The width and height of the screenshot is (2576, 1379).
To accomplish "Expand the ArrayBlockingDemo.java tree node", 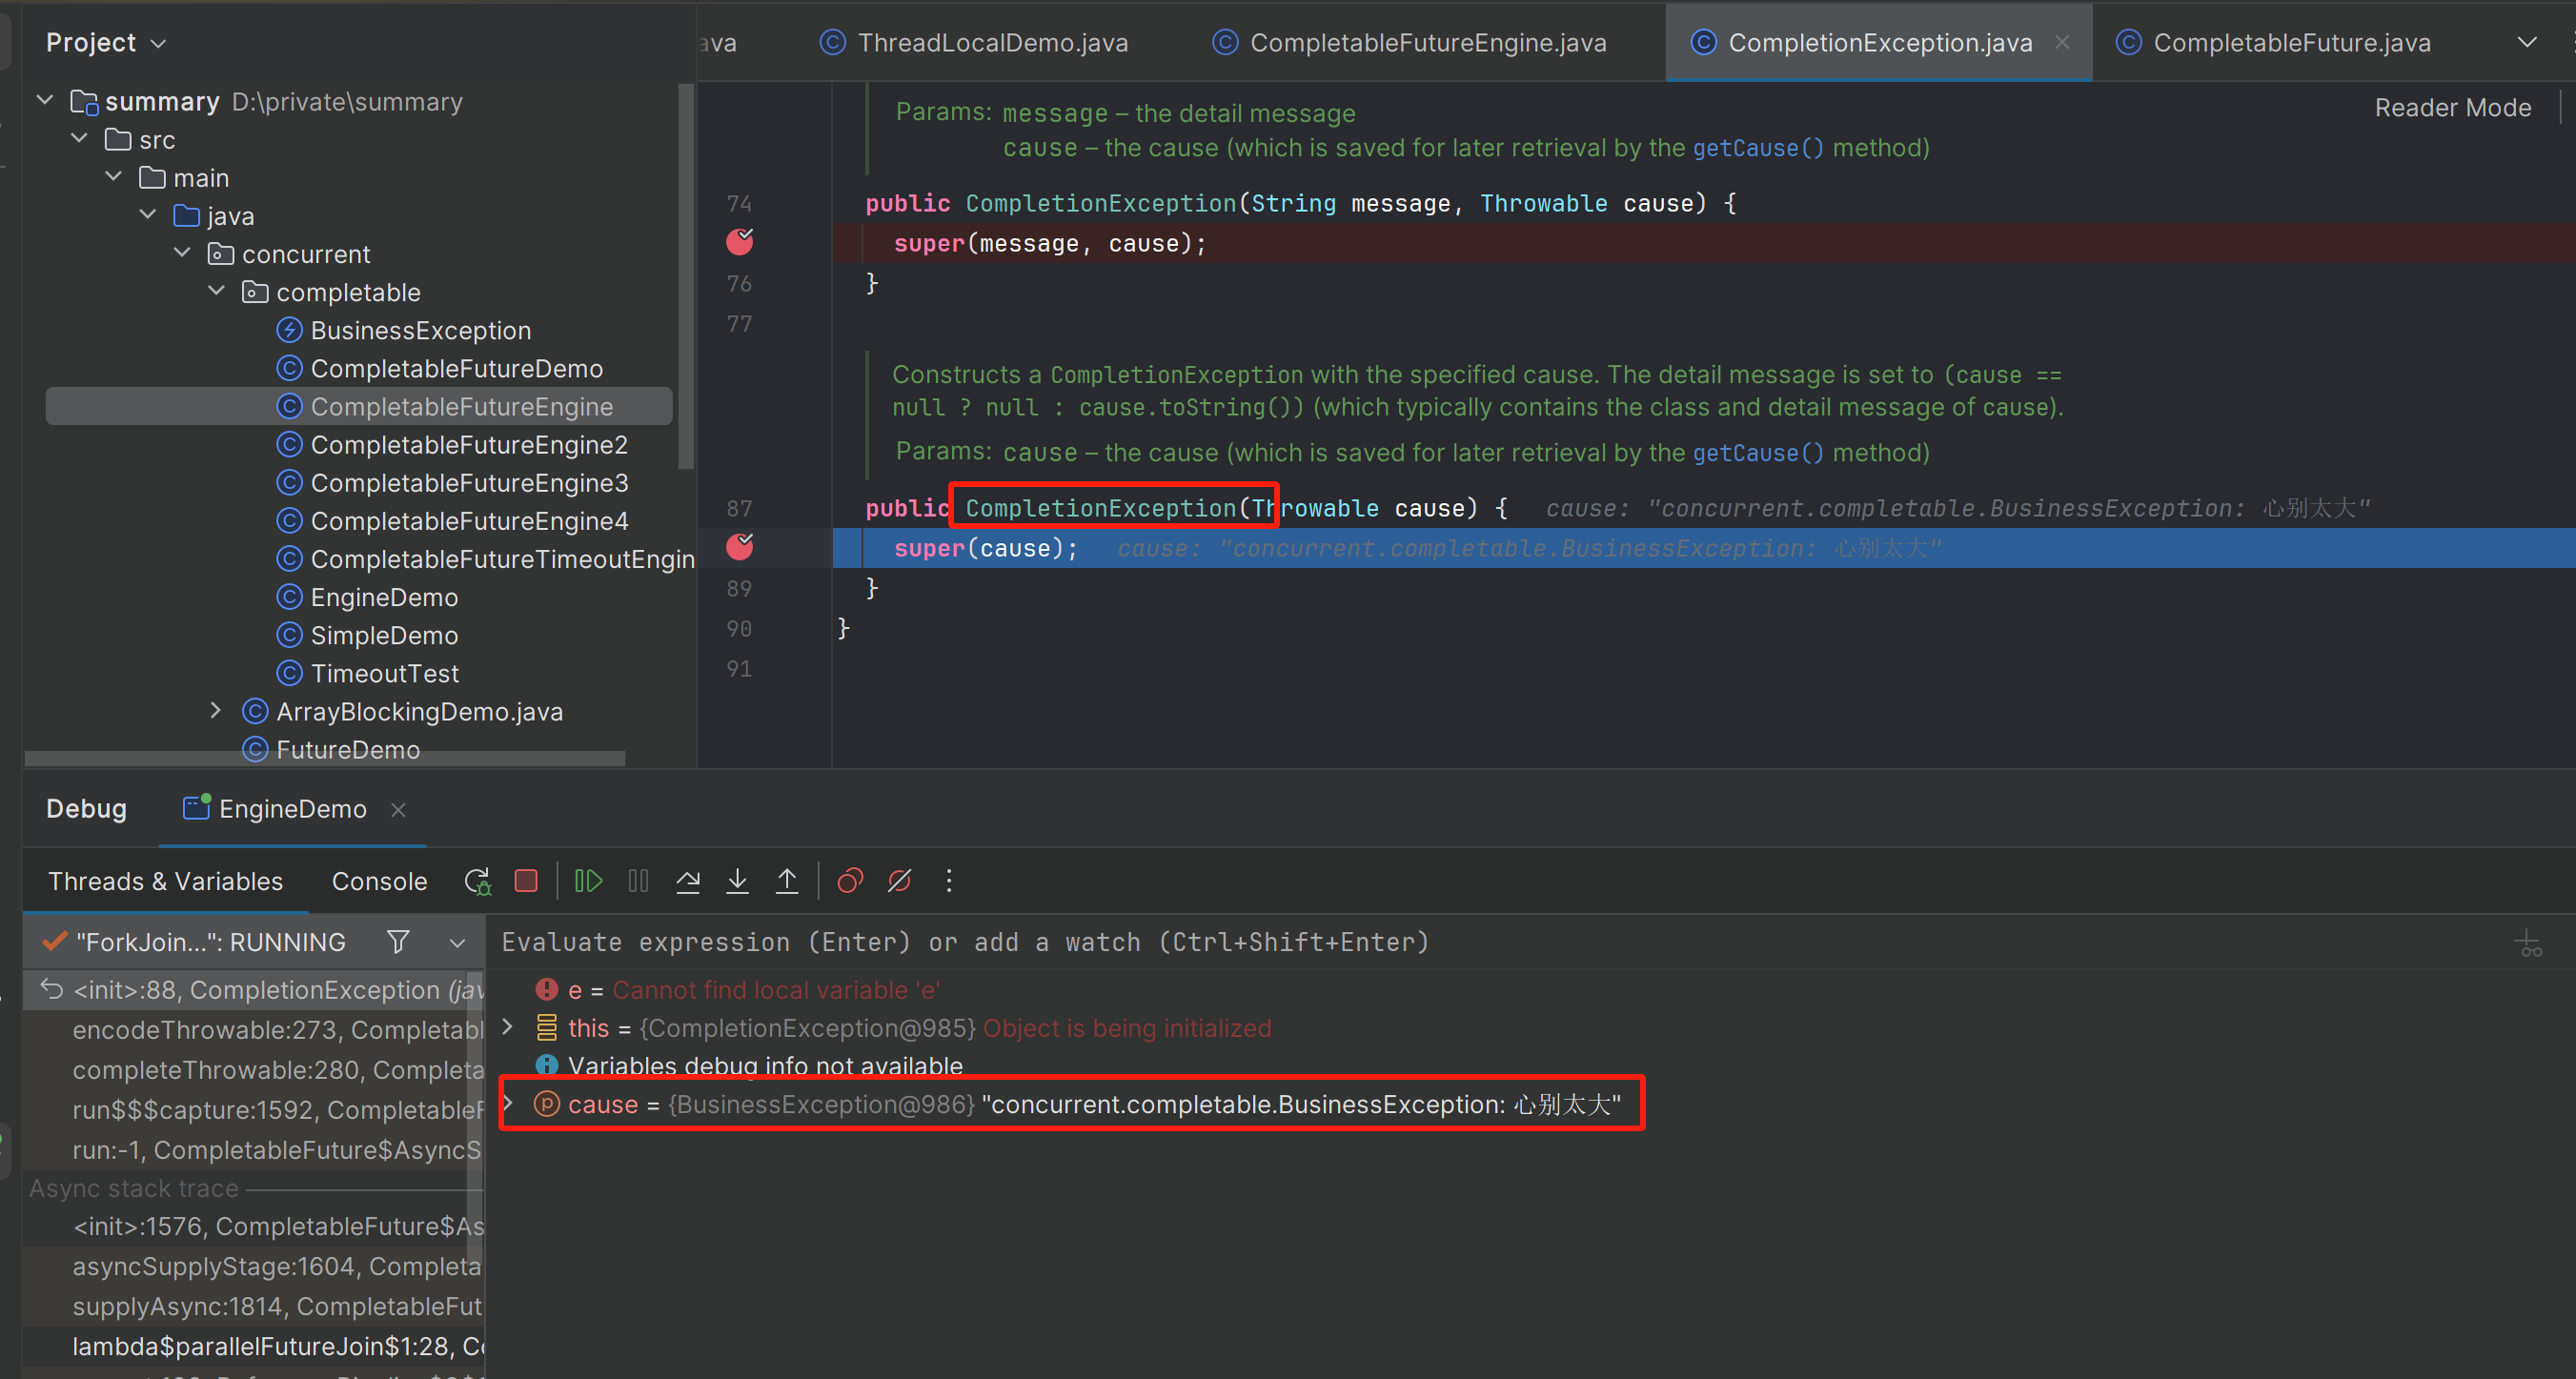I will (216, 711).
